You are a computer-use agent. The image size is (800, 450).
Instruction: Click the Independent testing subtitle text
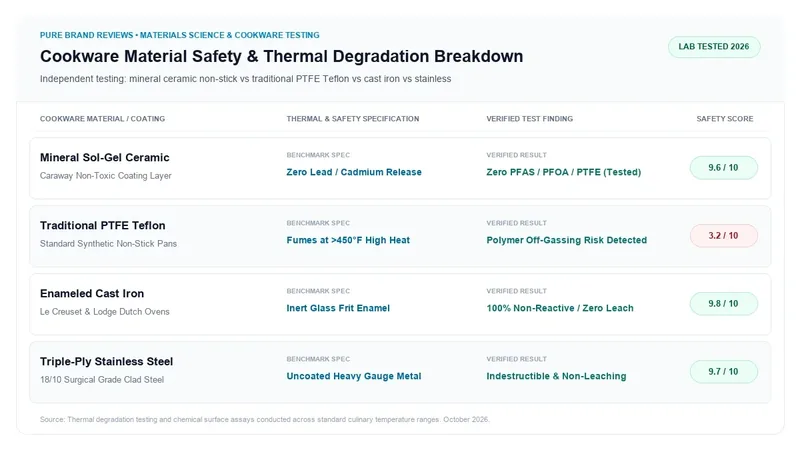point(245,79)
